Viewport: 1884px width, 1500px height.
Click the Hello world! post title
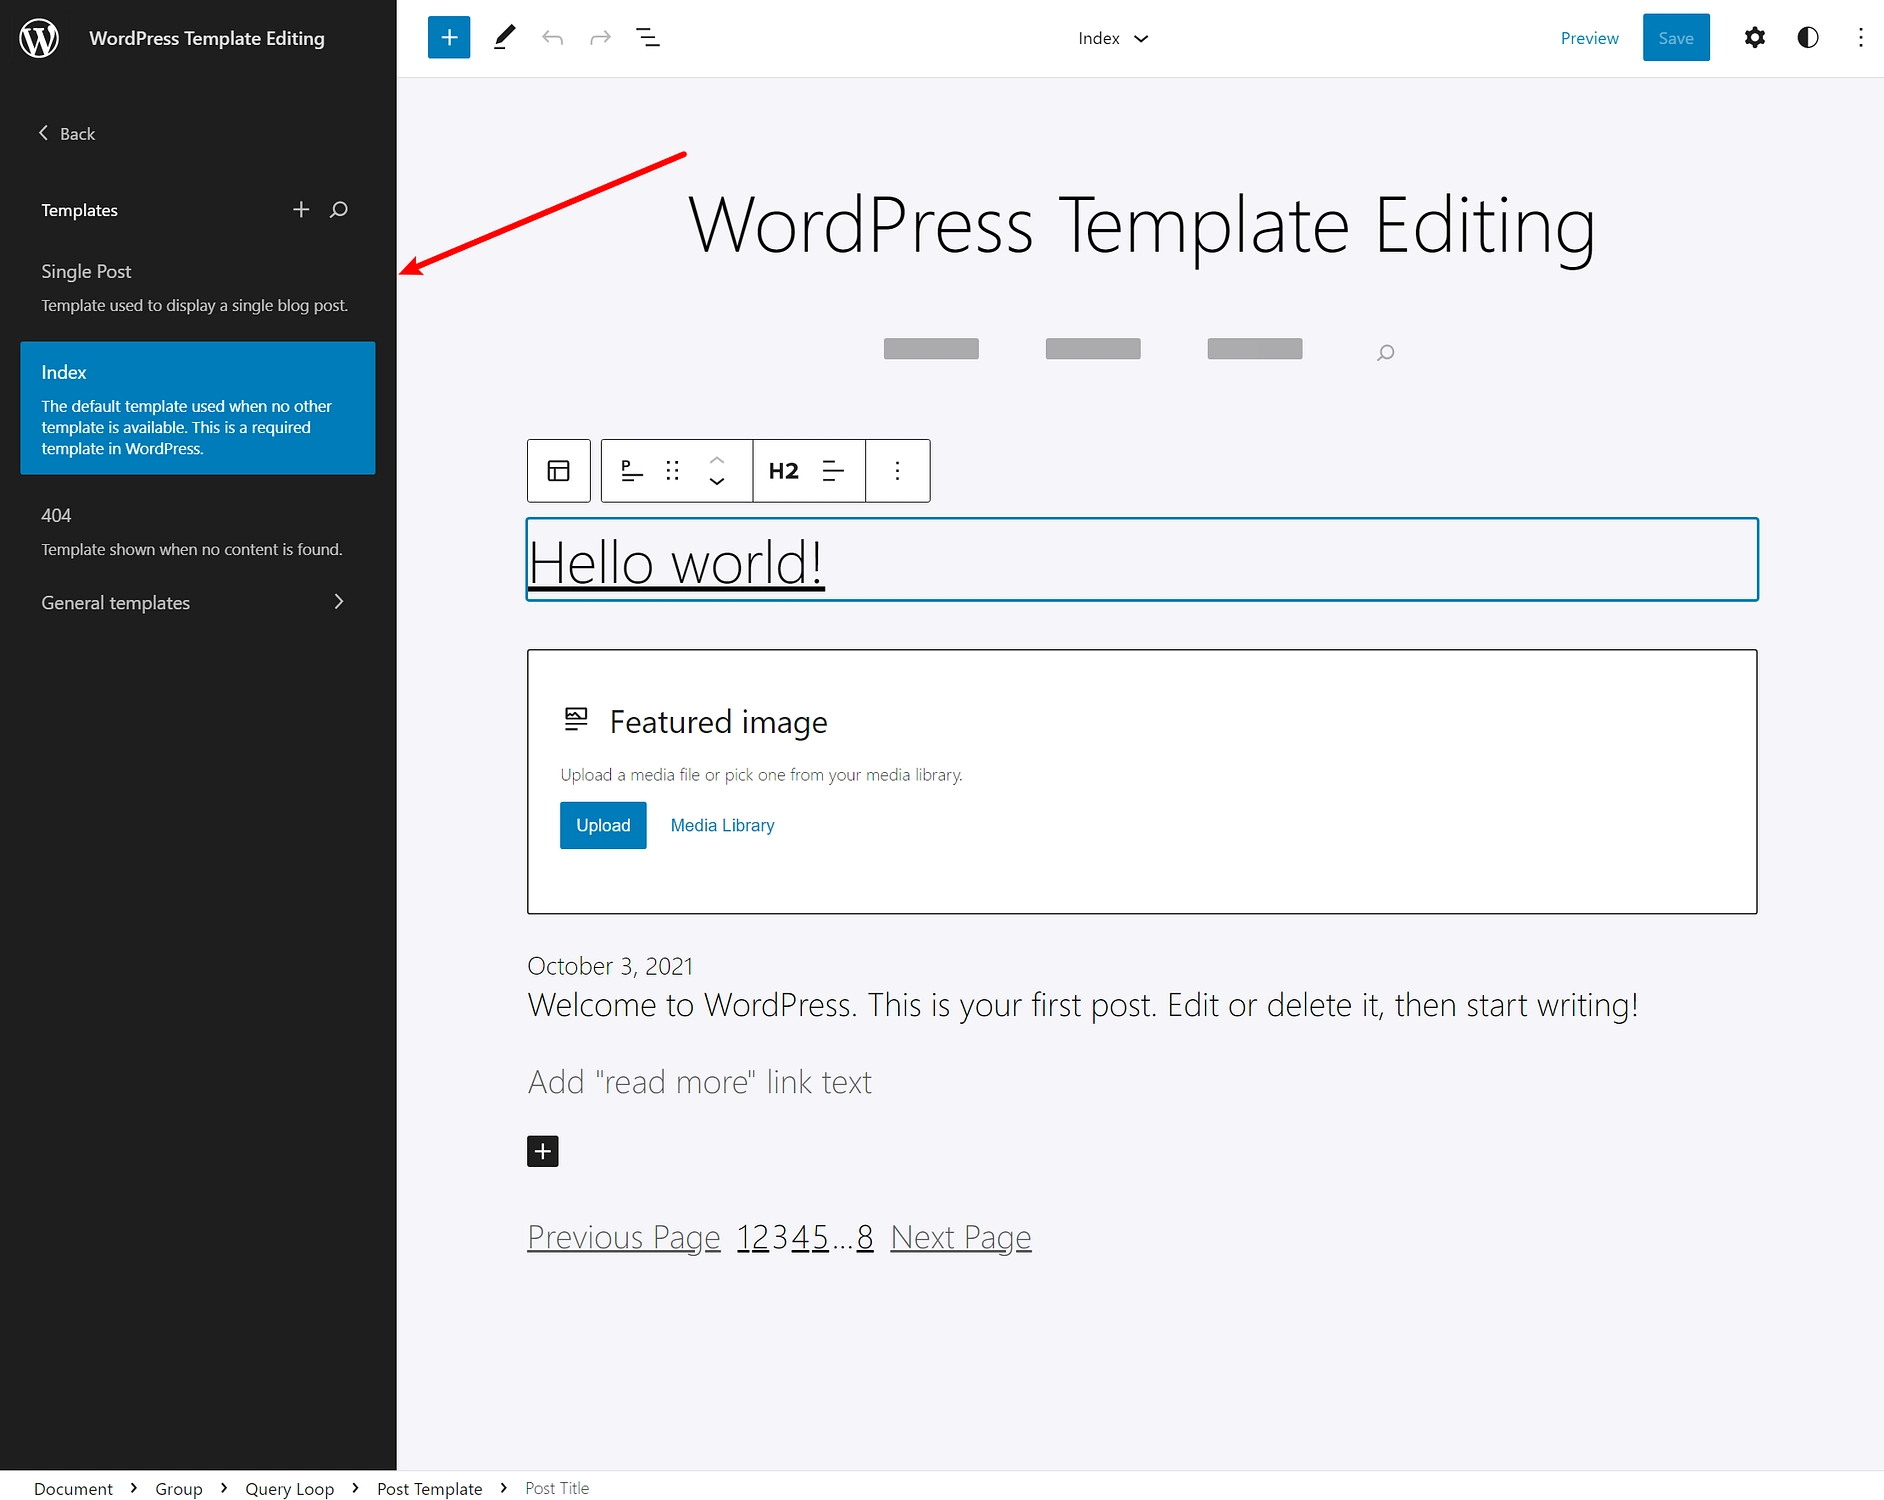pos(676,562)
